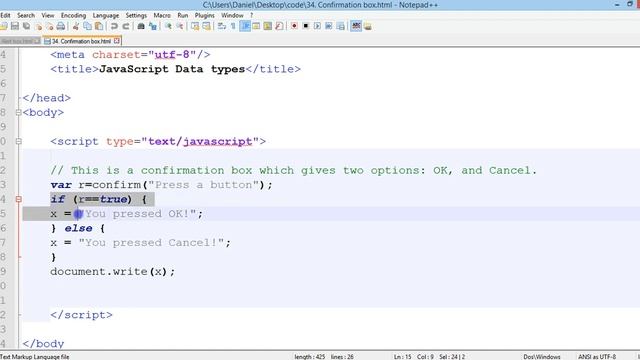Click the '"You pressed OK!"' string

coord(137,214)
